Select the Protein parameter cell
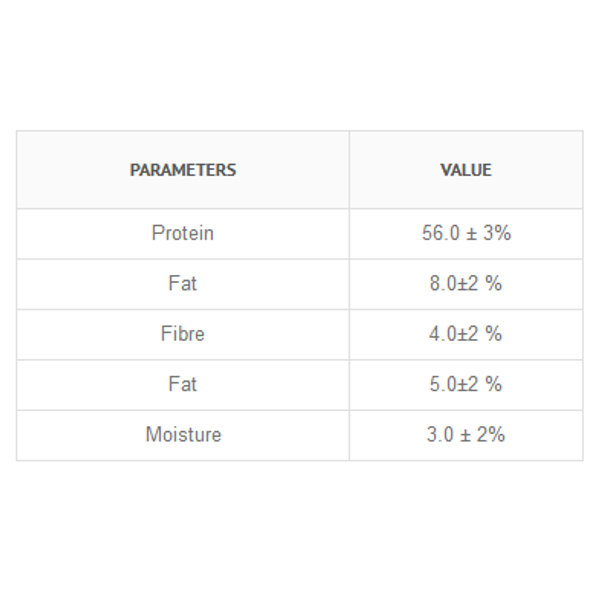Image resolution: width=600 pixels, height=600 pixels. tap(183, 234)
